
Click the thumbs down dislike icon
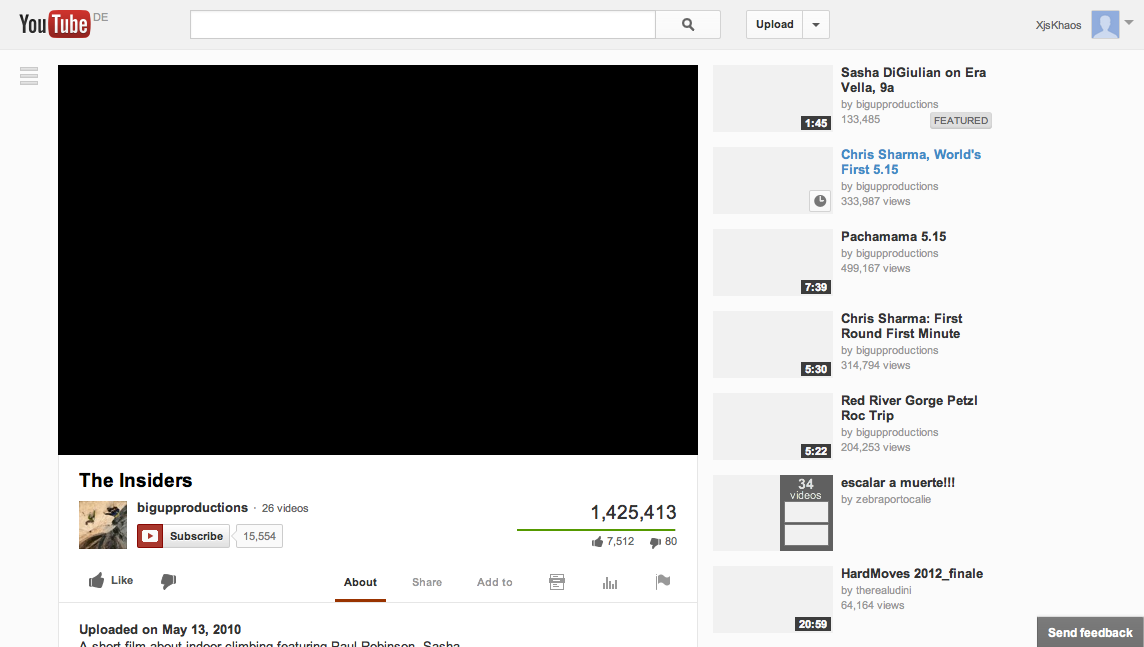[169, 581]
